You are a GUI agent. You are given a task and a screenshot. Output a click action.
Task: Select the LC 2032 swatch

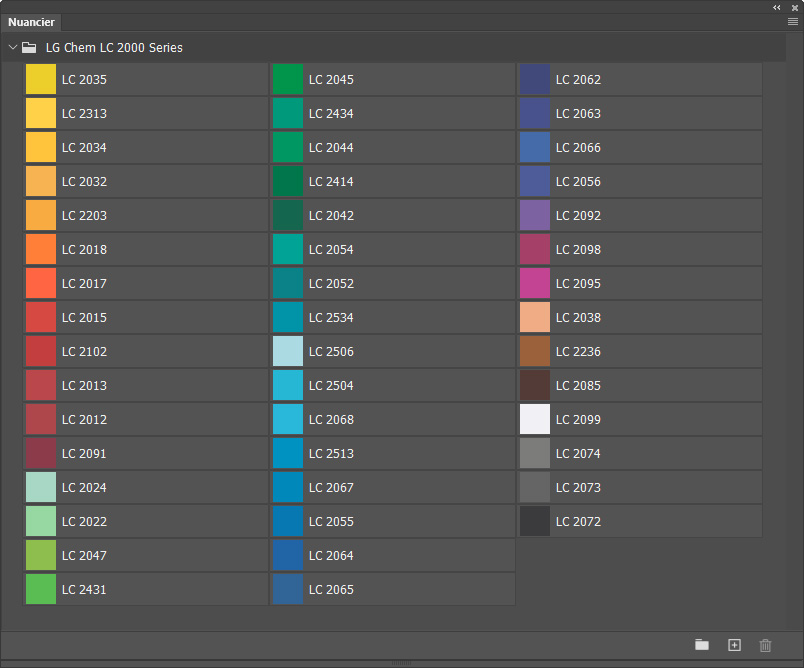[41, 181]
